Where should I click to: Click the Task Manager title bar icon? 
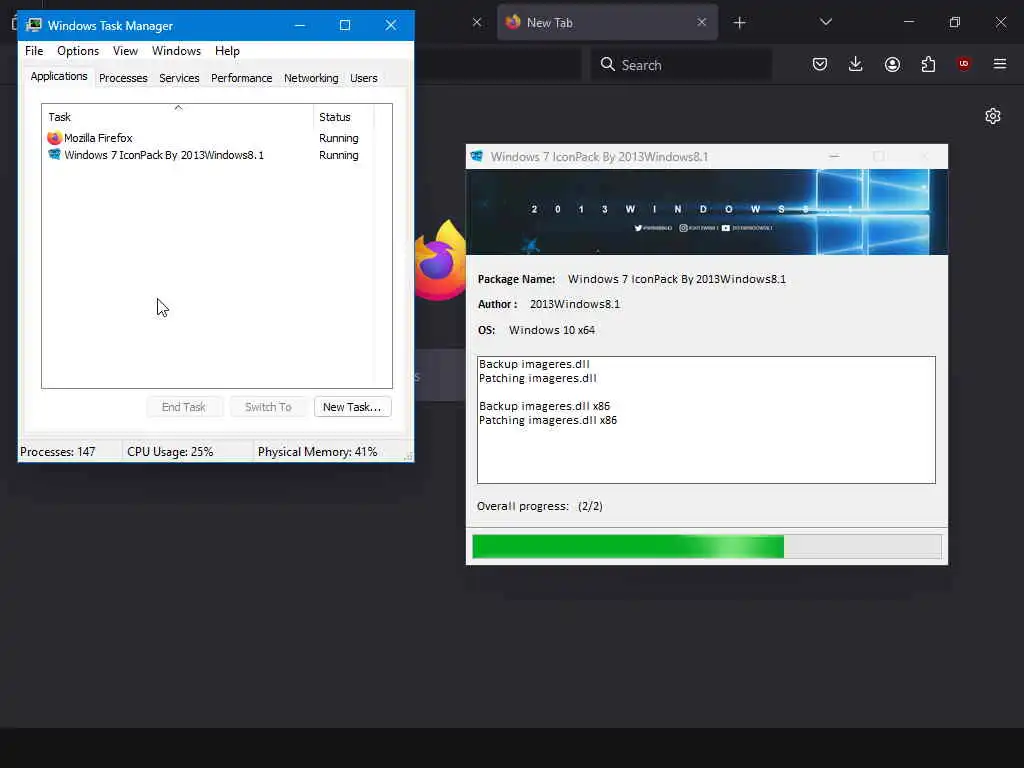tap(33, 25)
